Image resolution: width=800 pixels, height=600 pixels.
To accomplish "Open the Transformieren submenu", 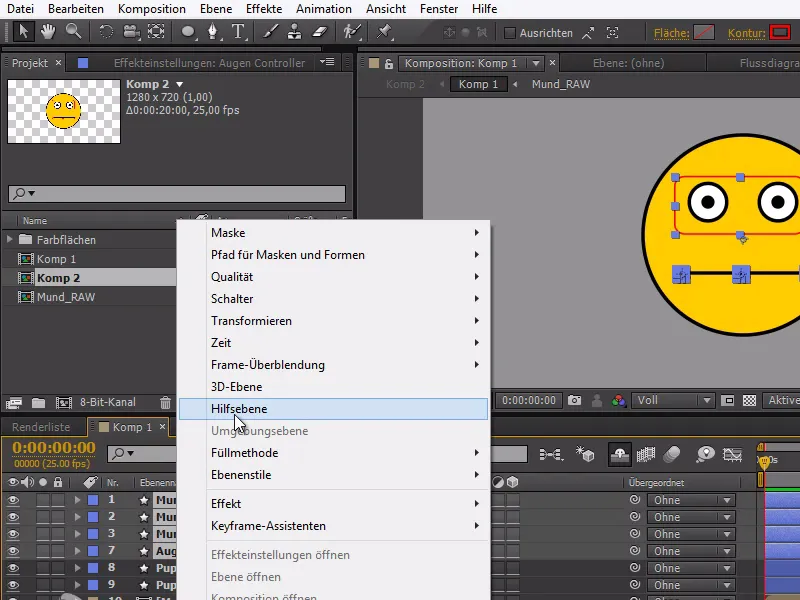I will [x=333, y=321].
